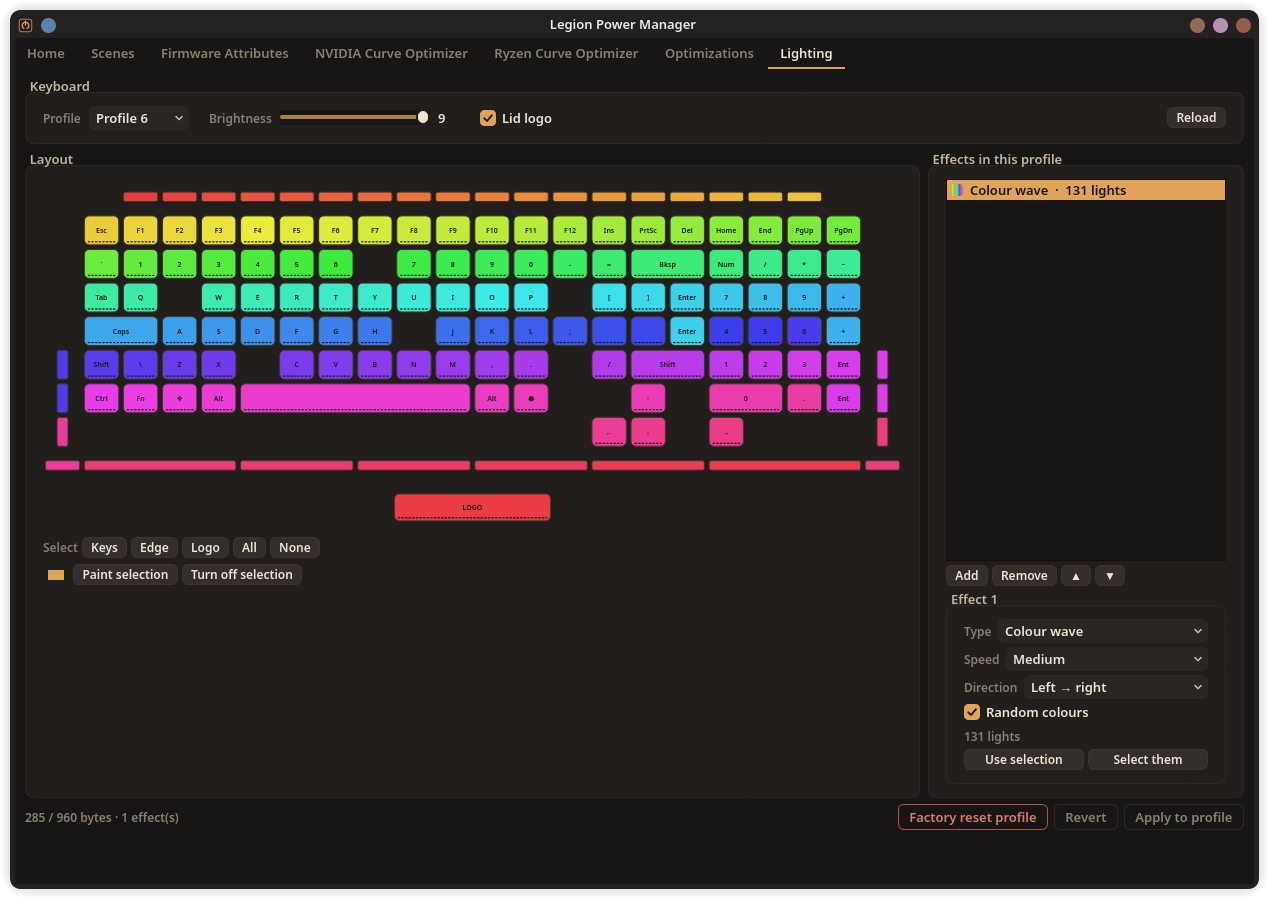Open the orange paint colour swatch
Screen dimensions: 1269x899
56,575
